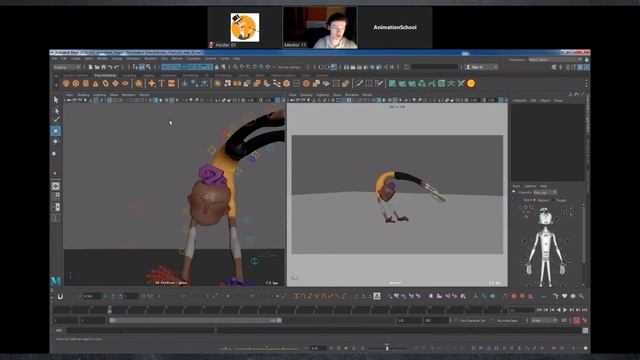Screen dimensions: 640x360
Task: Create a polygon cylinder from shelf
Action: pyautogui.click(x=86, y=83)
